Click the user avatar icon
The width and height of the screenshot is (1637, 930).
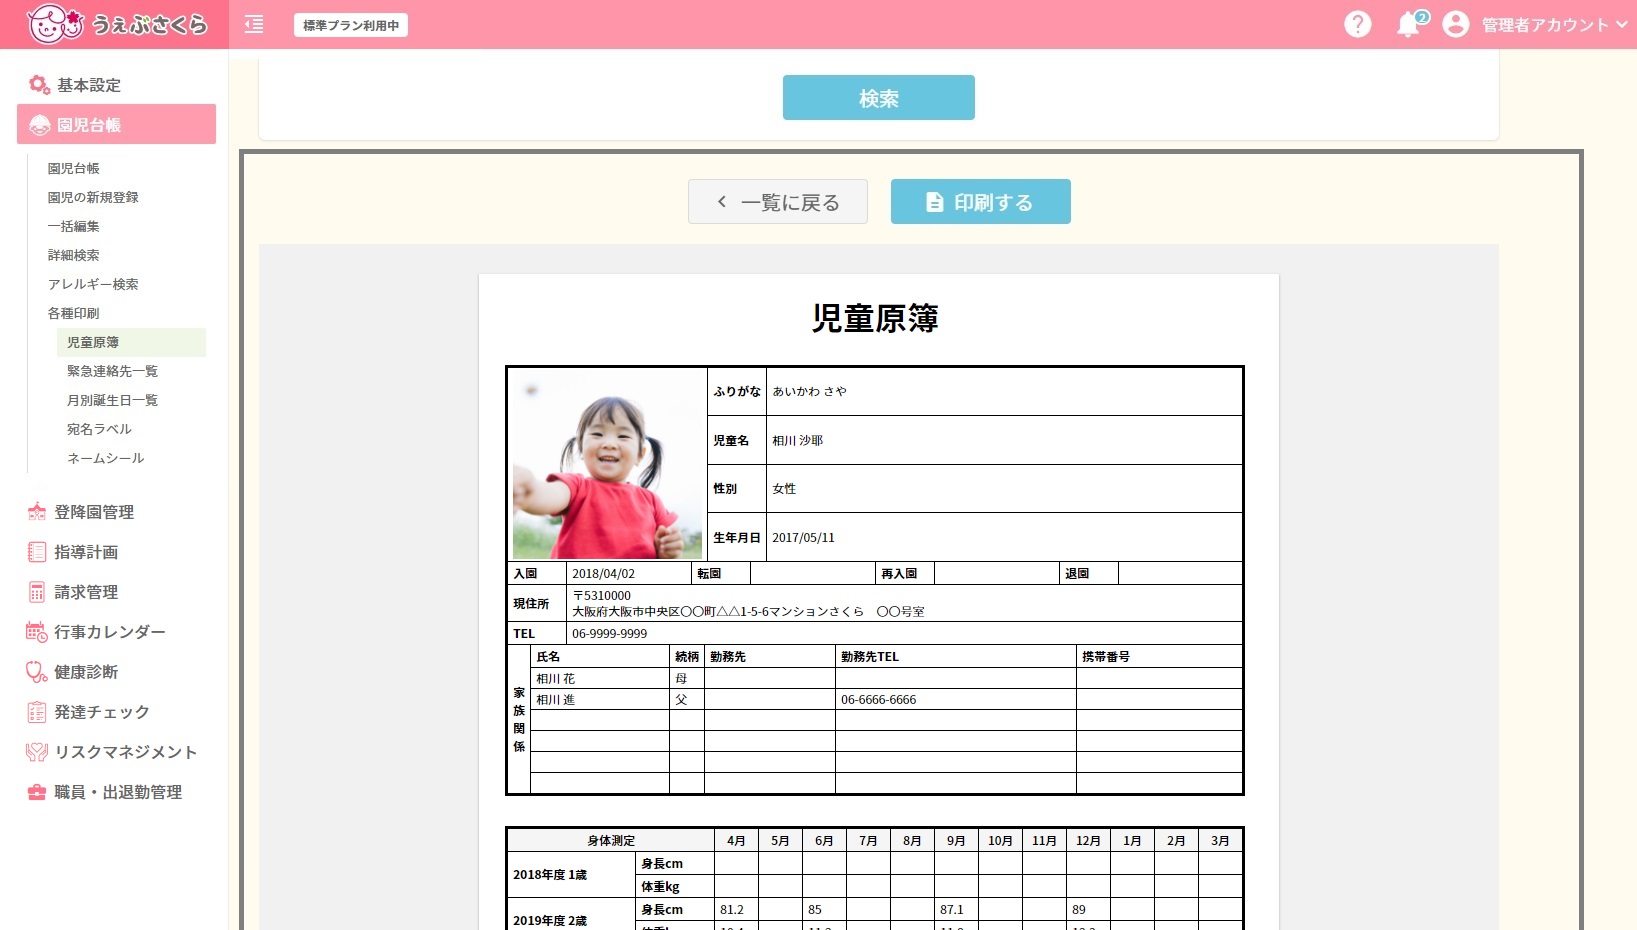pos(1456,24)
